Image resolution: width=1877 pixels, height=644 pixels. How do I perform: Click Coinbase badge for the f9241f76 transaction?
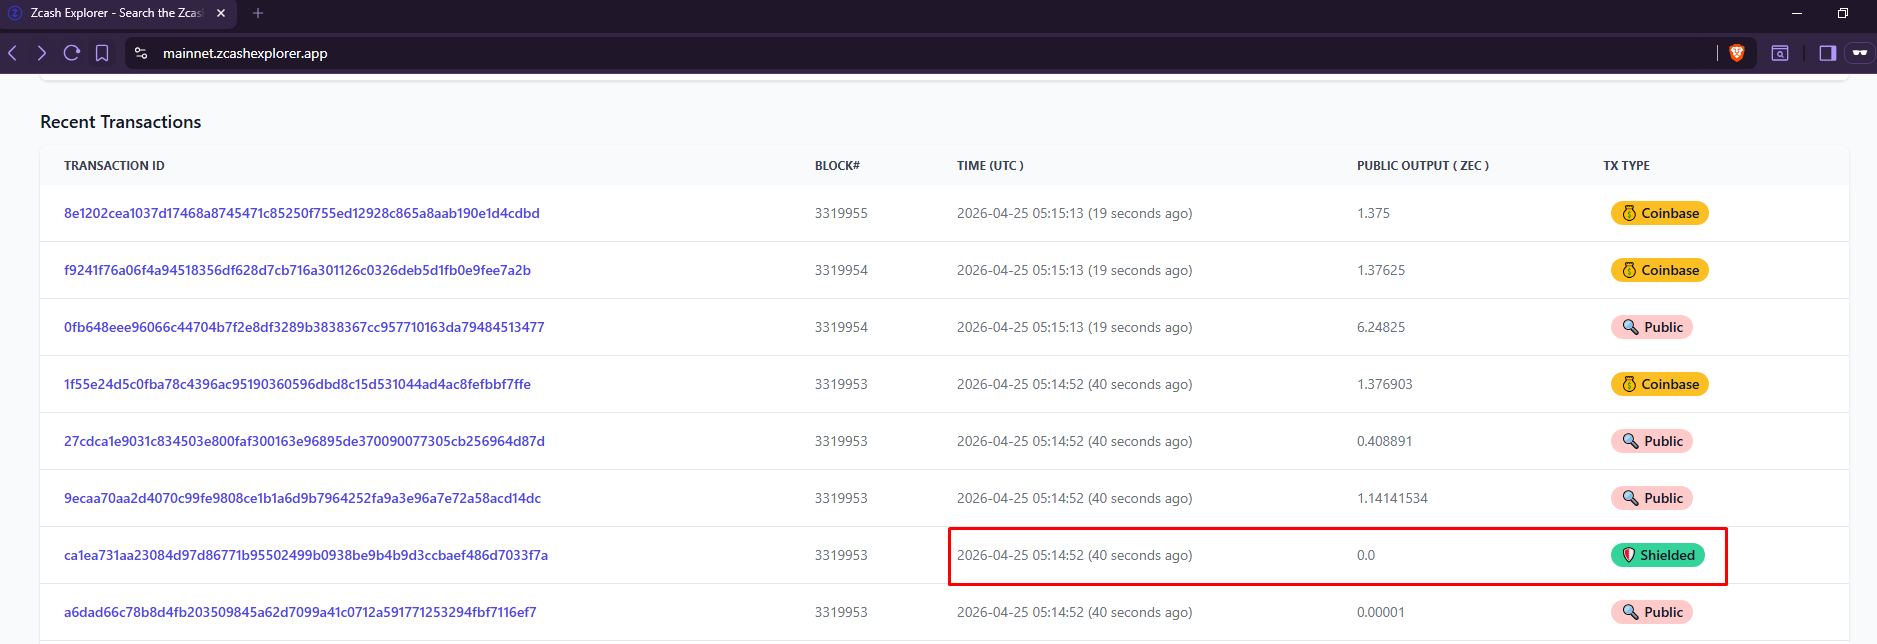click(1659, 270)
